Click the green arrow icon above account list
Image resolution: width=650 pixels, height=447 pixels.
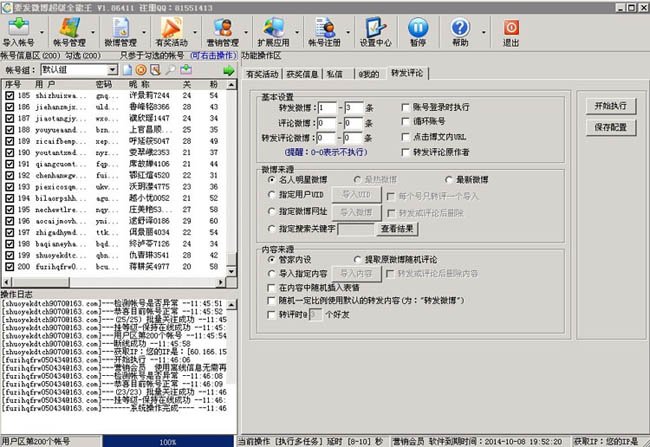(x=228, y=70)
